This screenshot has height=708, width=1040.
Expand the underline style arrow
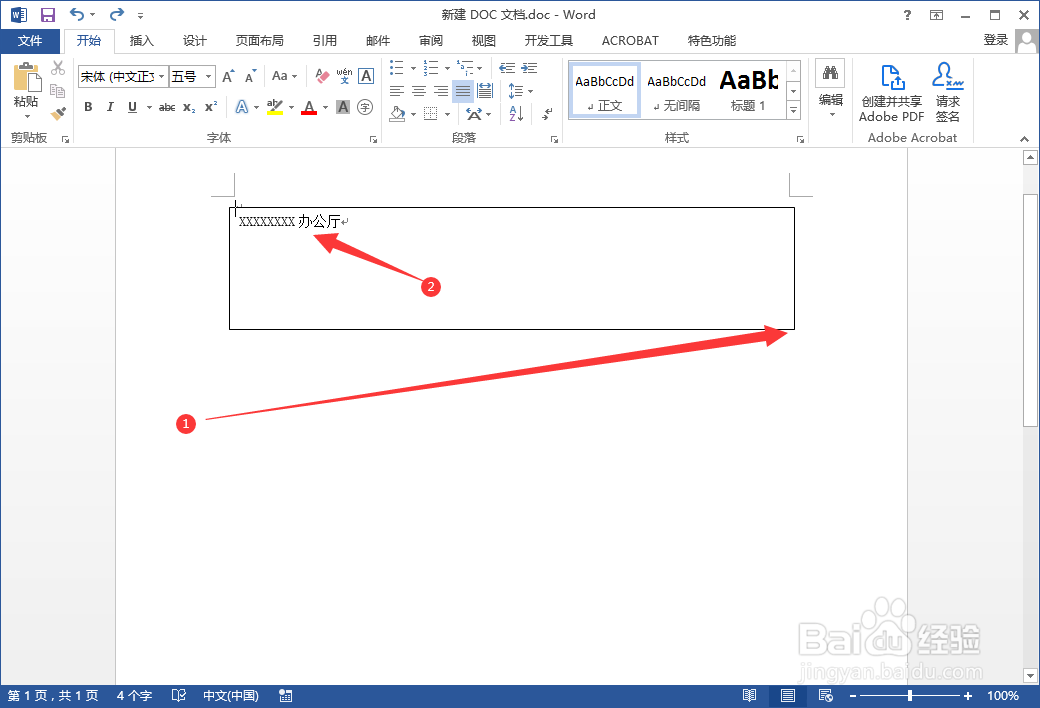point(149,107)
